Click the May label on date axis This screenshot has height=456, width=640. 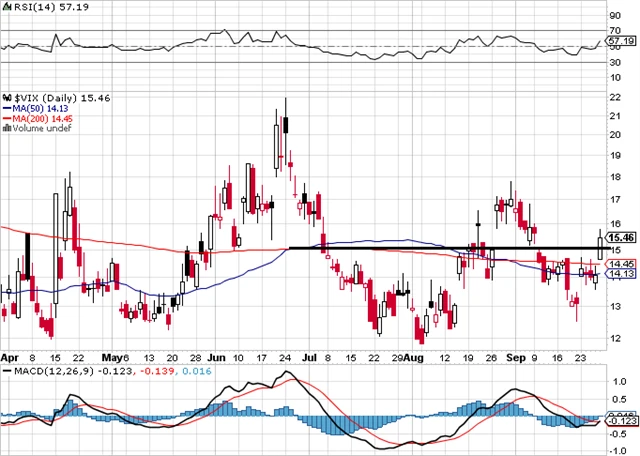tap(114, 356)
